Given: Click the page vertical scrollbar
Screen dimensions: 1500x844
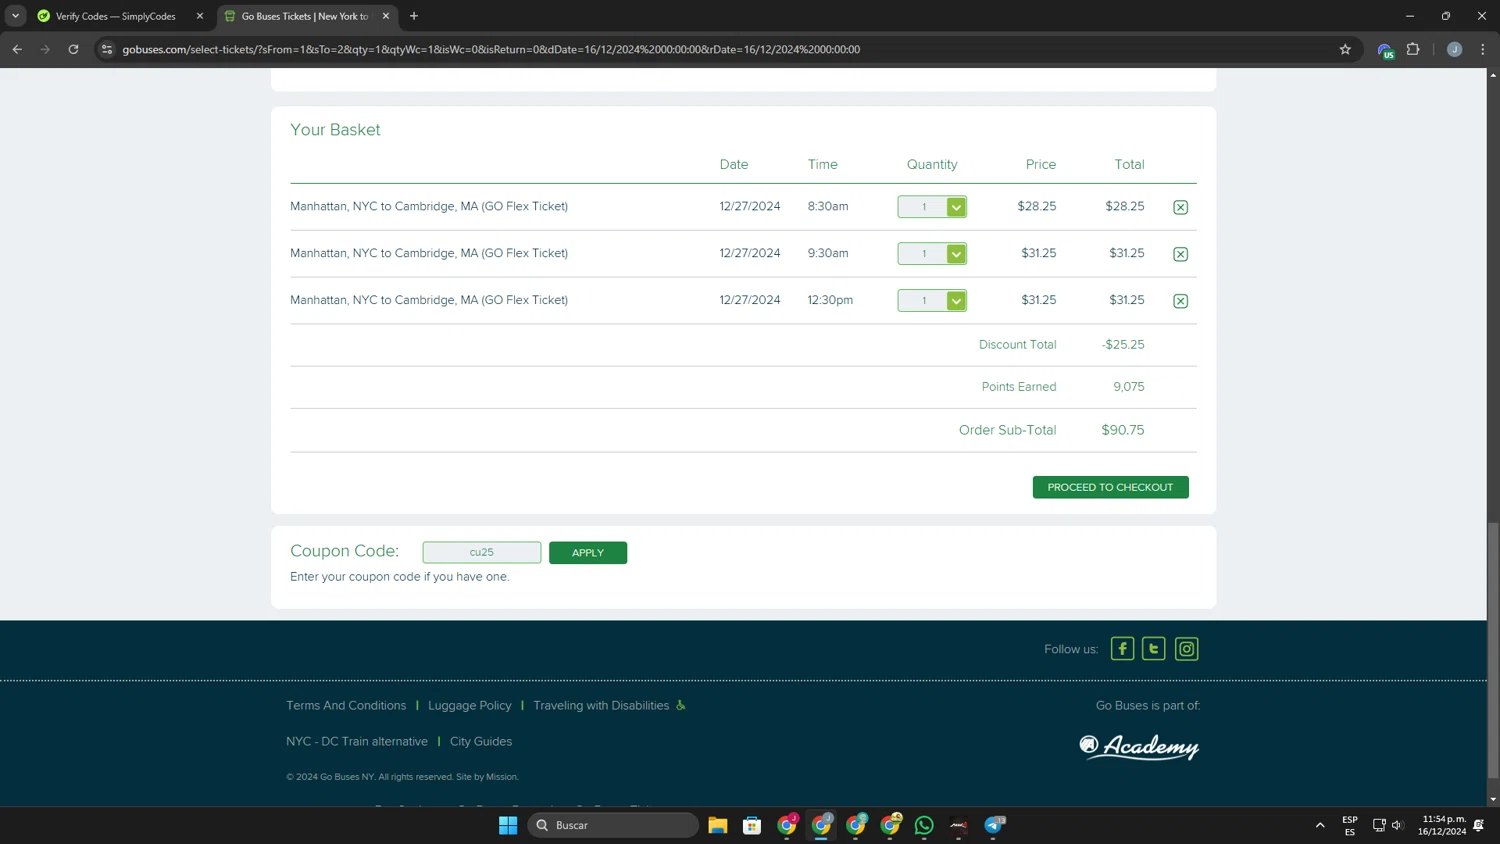Looking at the screenshot, I should (x=1493, y=650).
